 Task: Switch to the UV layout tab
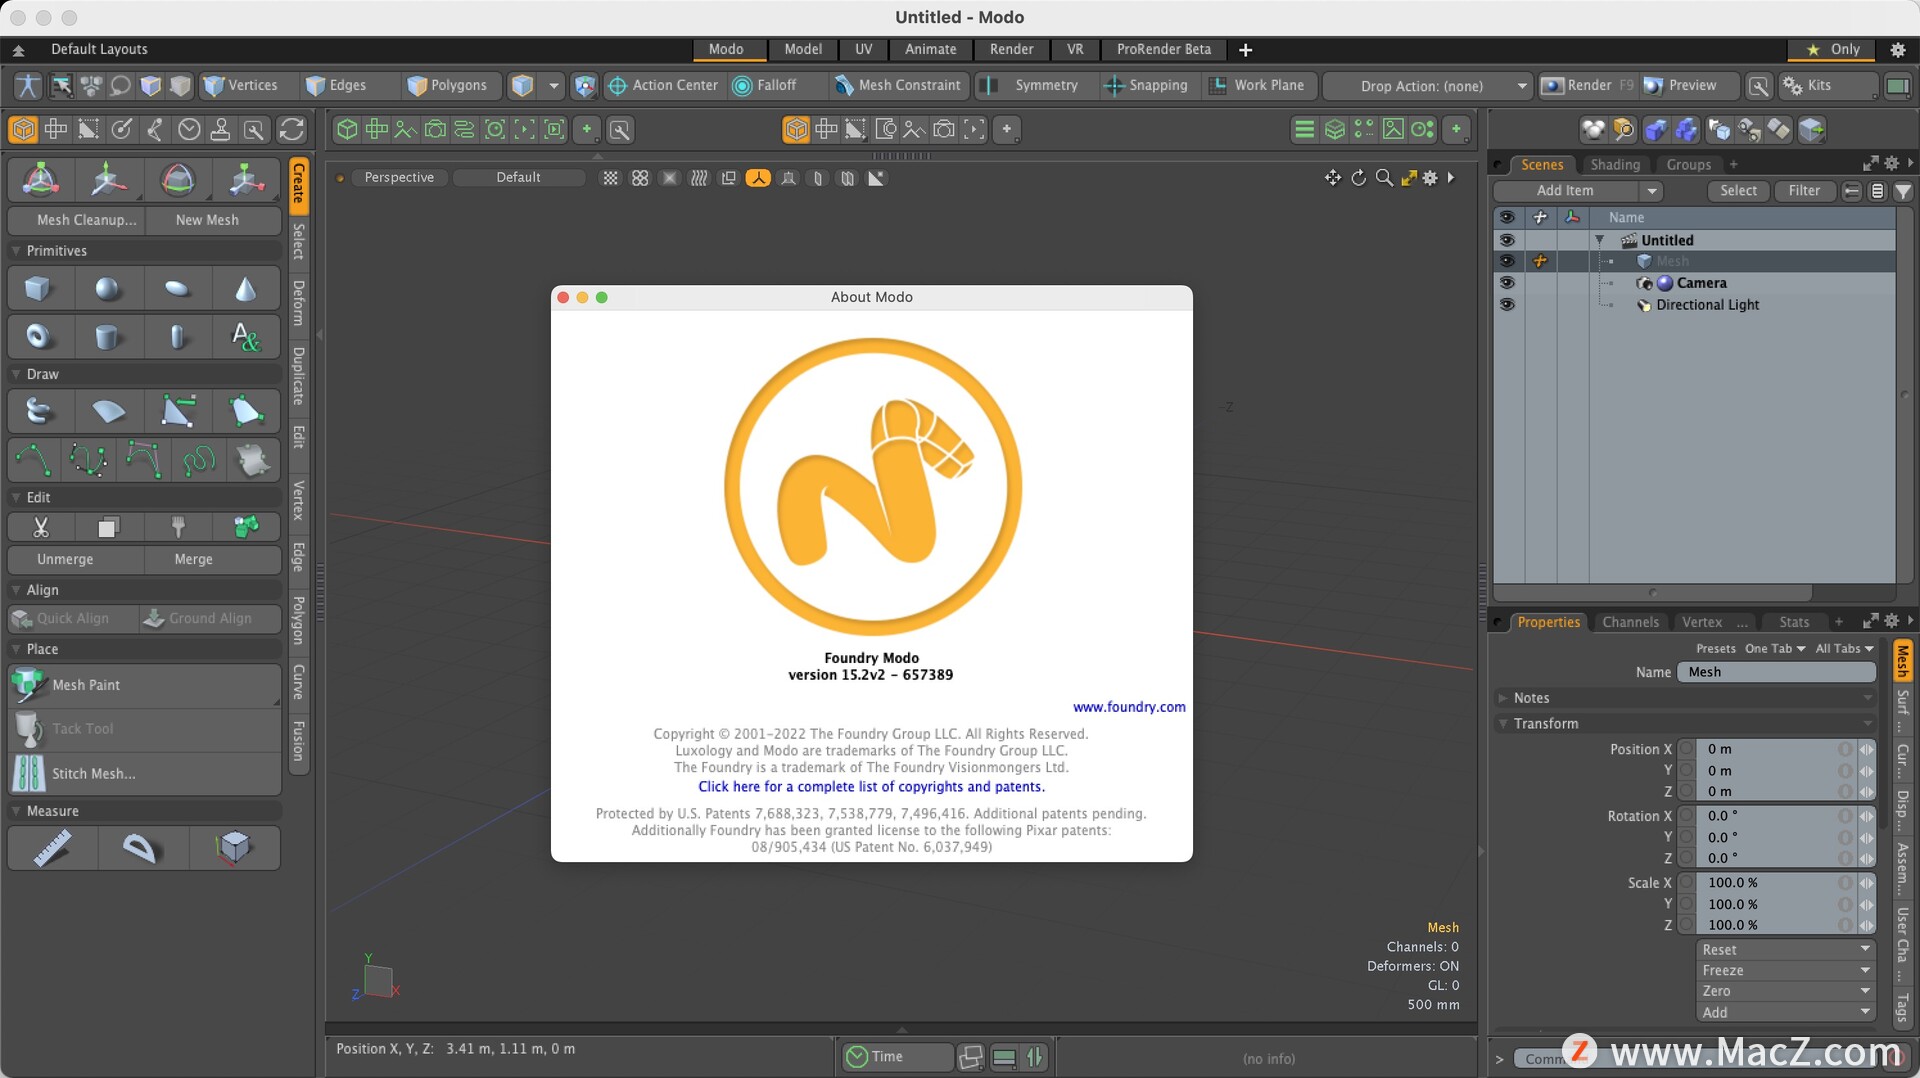(863, 49)
